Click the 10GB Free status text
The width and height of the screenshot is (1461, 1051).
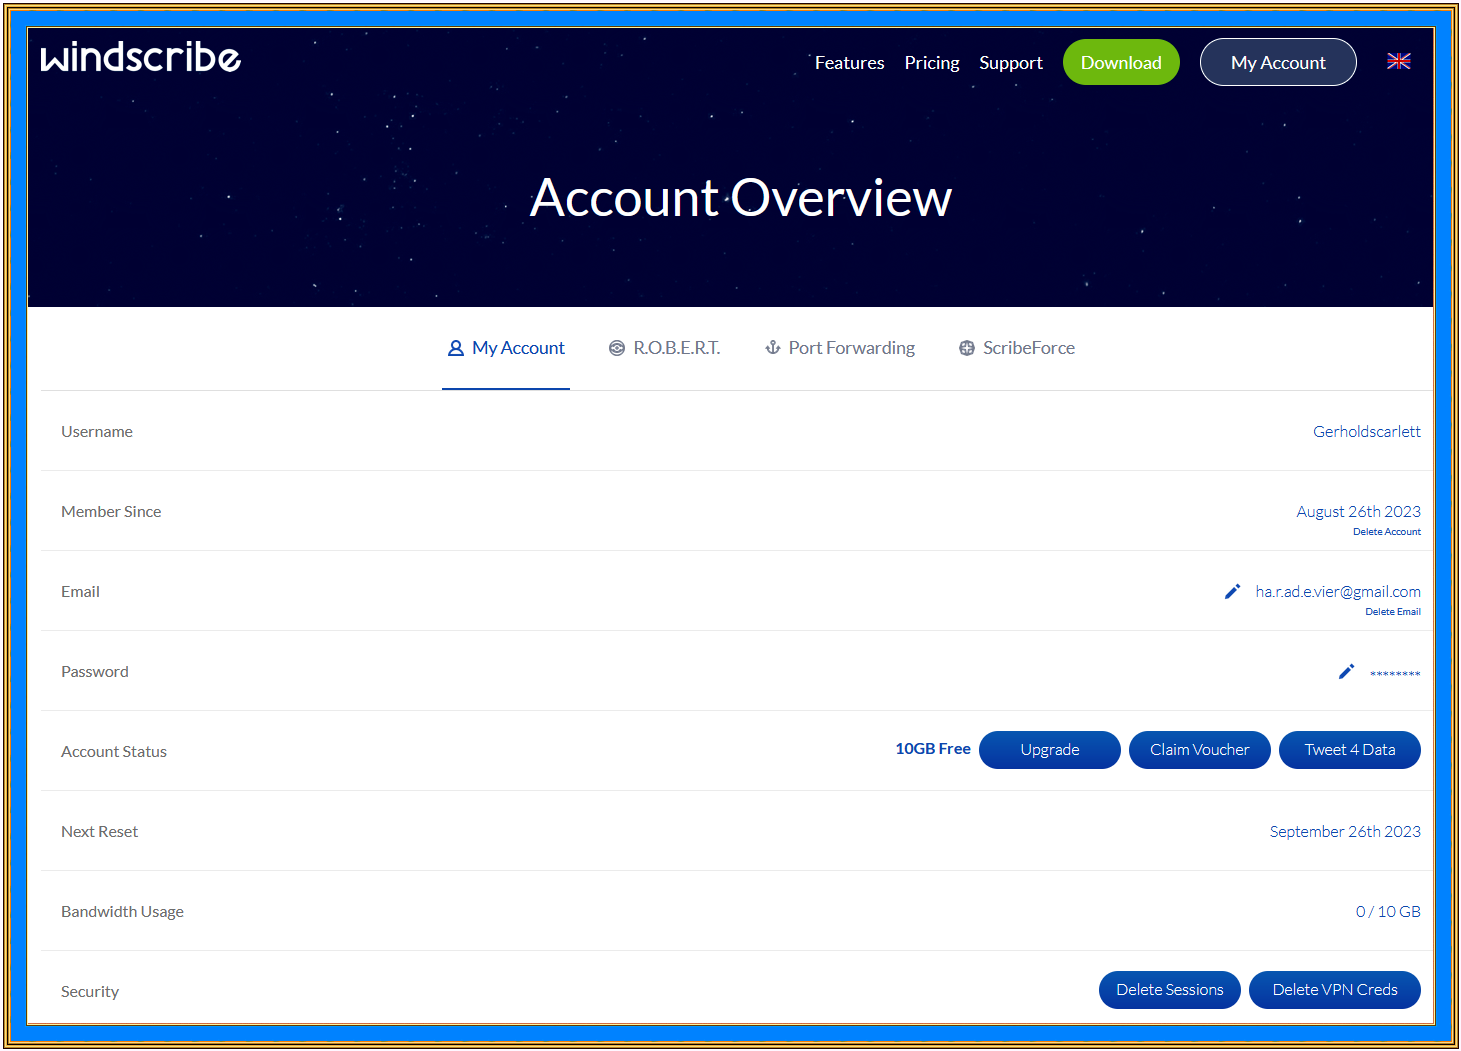(x=933, y=749)
